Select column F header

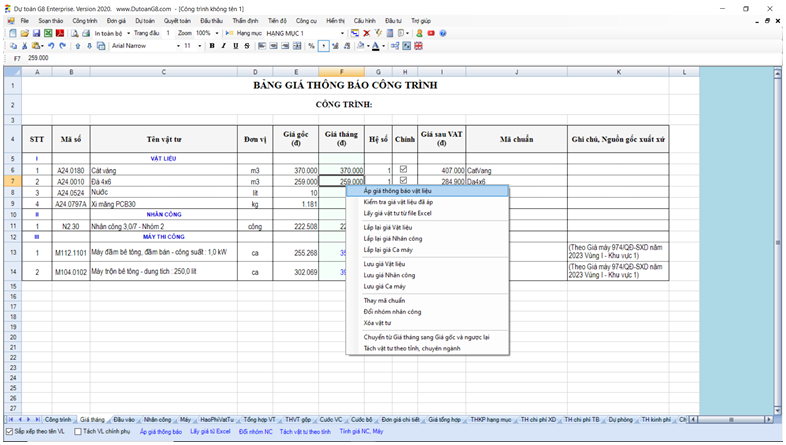[x=341, y=72]
